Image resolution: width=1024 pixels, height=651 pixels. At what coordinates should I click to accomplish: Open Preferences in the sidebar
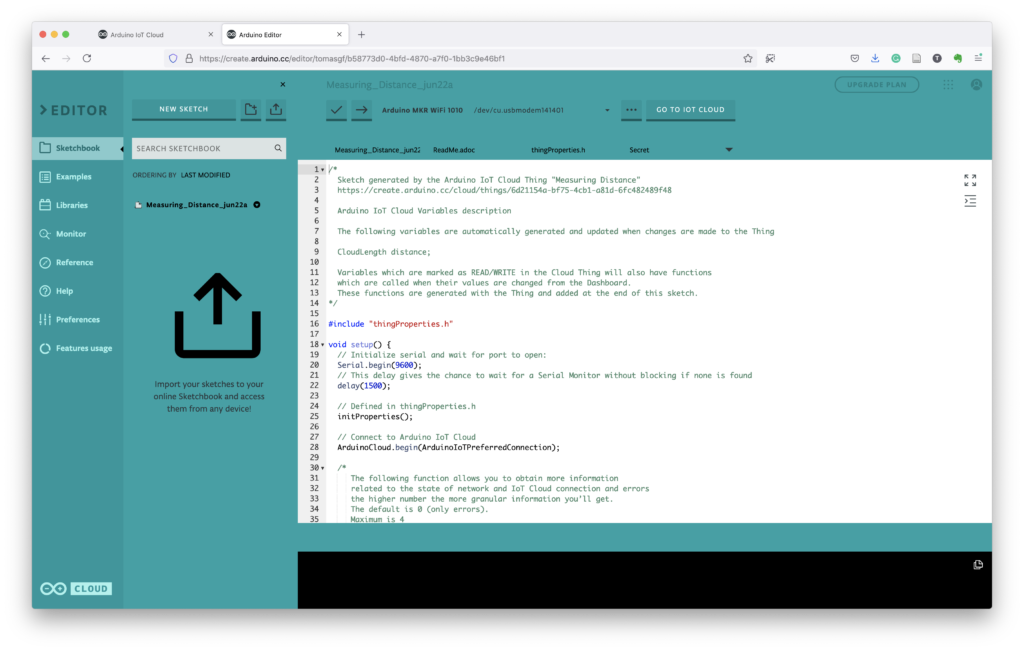tap(78, 319)
